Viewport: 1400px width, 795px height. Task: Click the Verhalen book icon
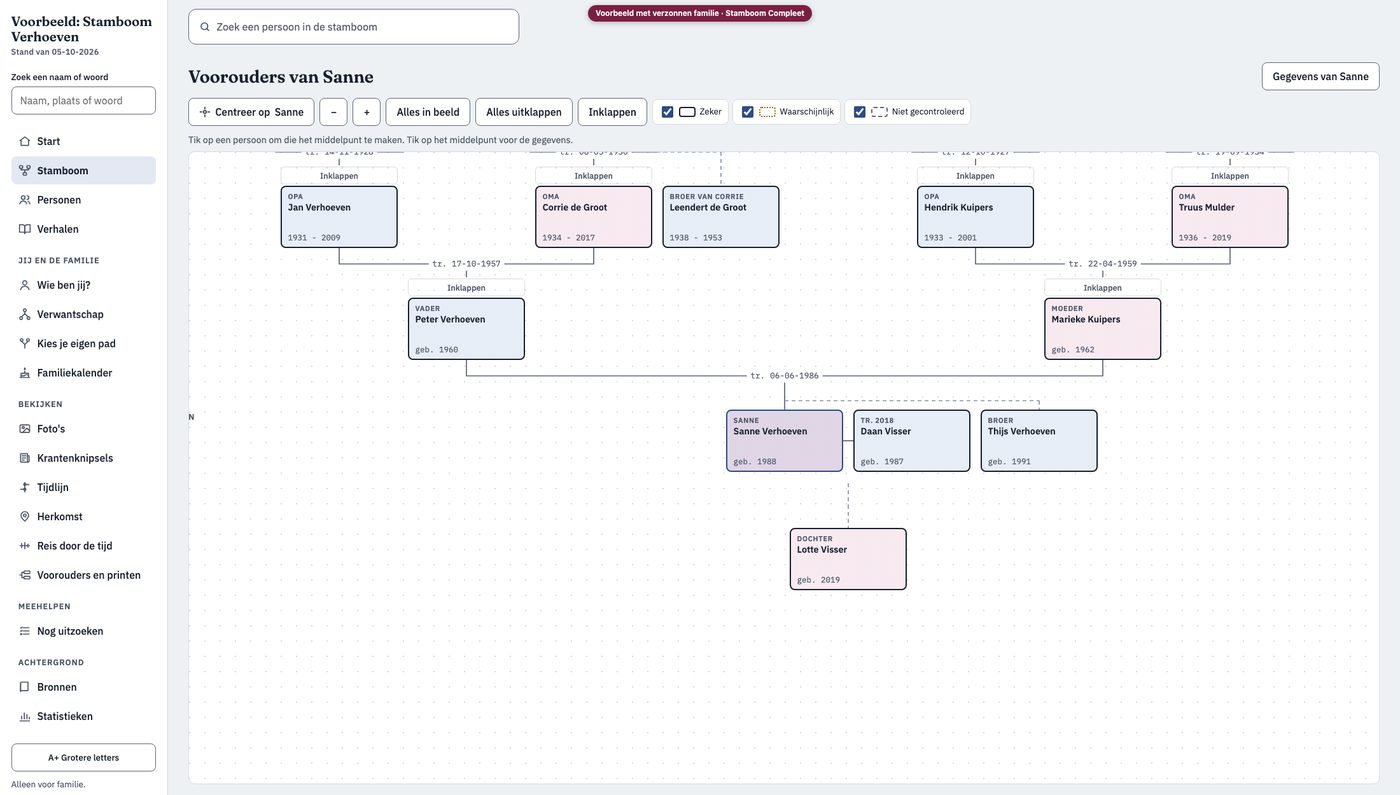point(25,229)
